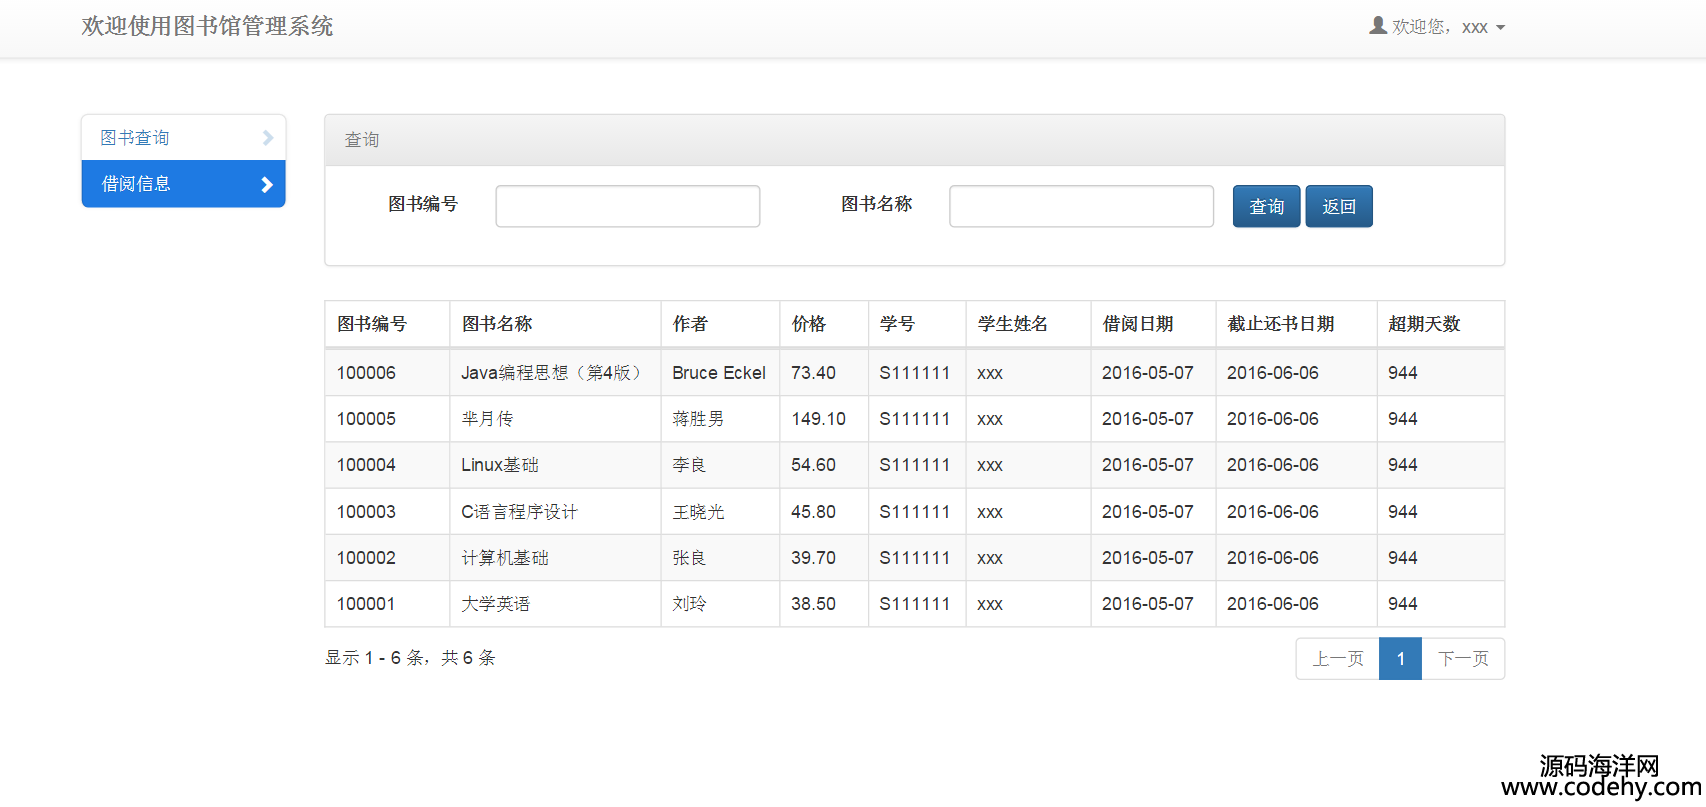Screen dimensions: 1706x807
Task: Click the 查询 panel heading
Action: click(x=362, y=140)
